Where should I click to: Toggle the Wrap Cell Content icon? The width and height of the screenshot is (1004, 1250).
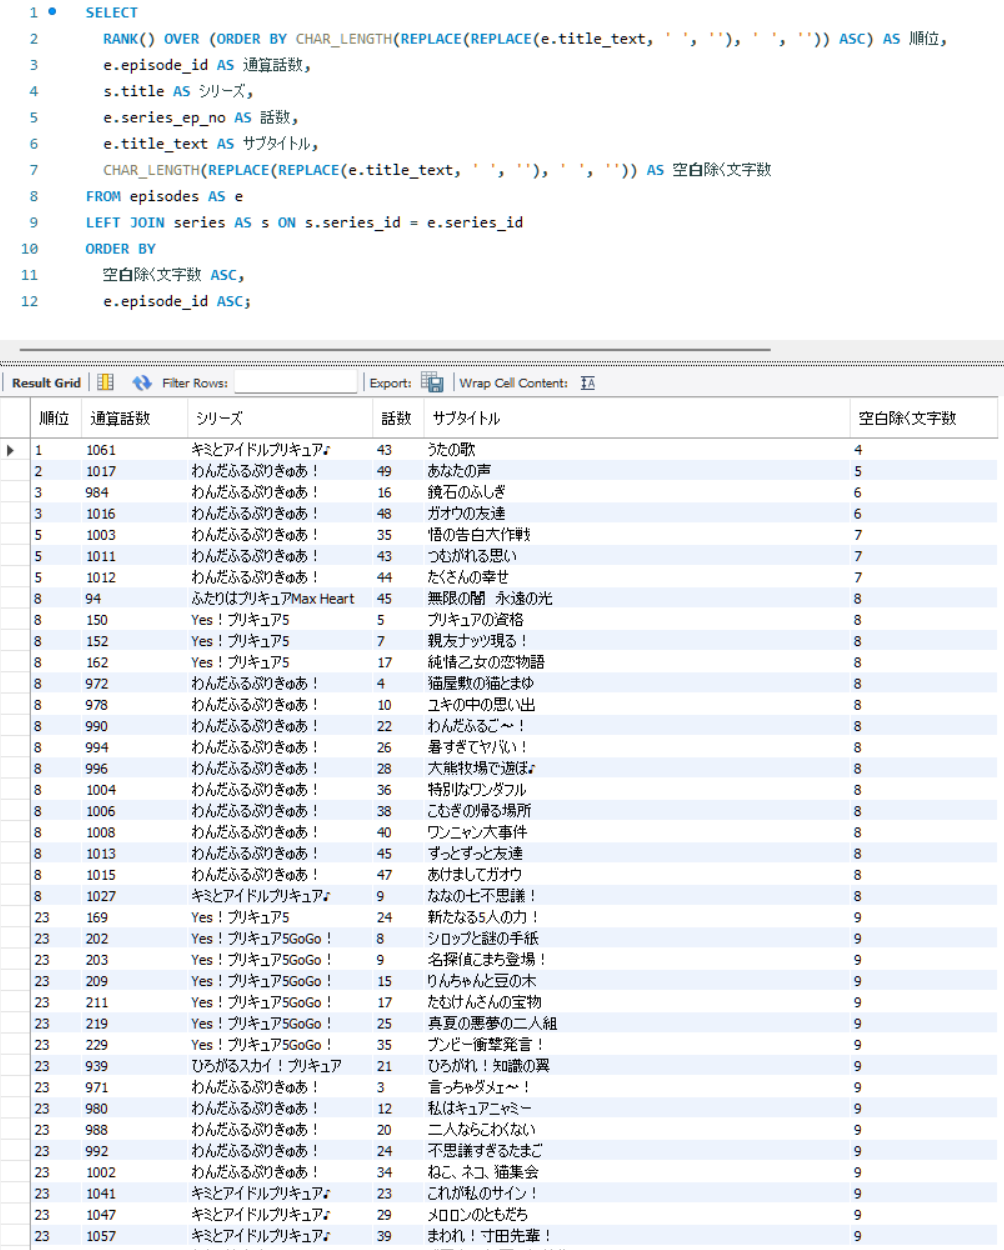[588, 383]
